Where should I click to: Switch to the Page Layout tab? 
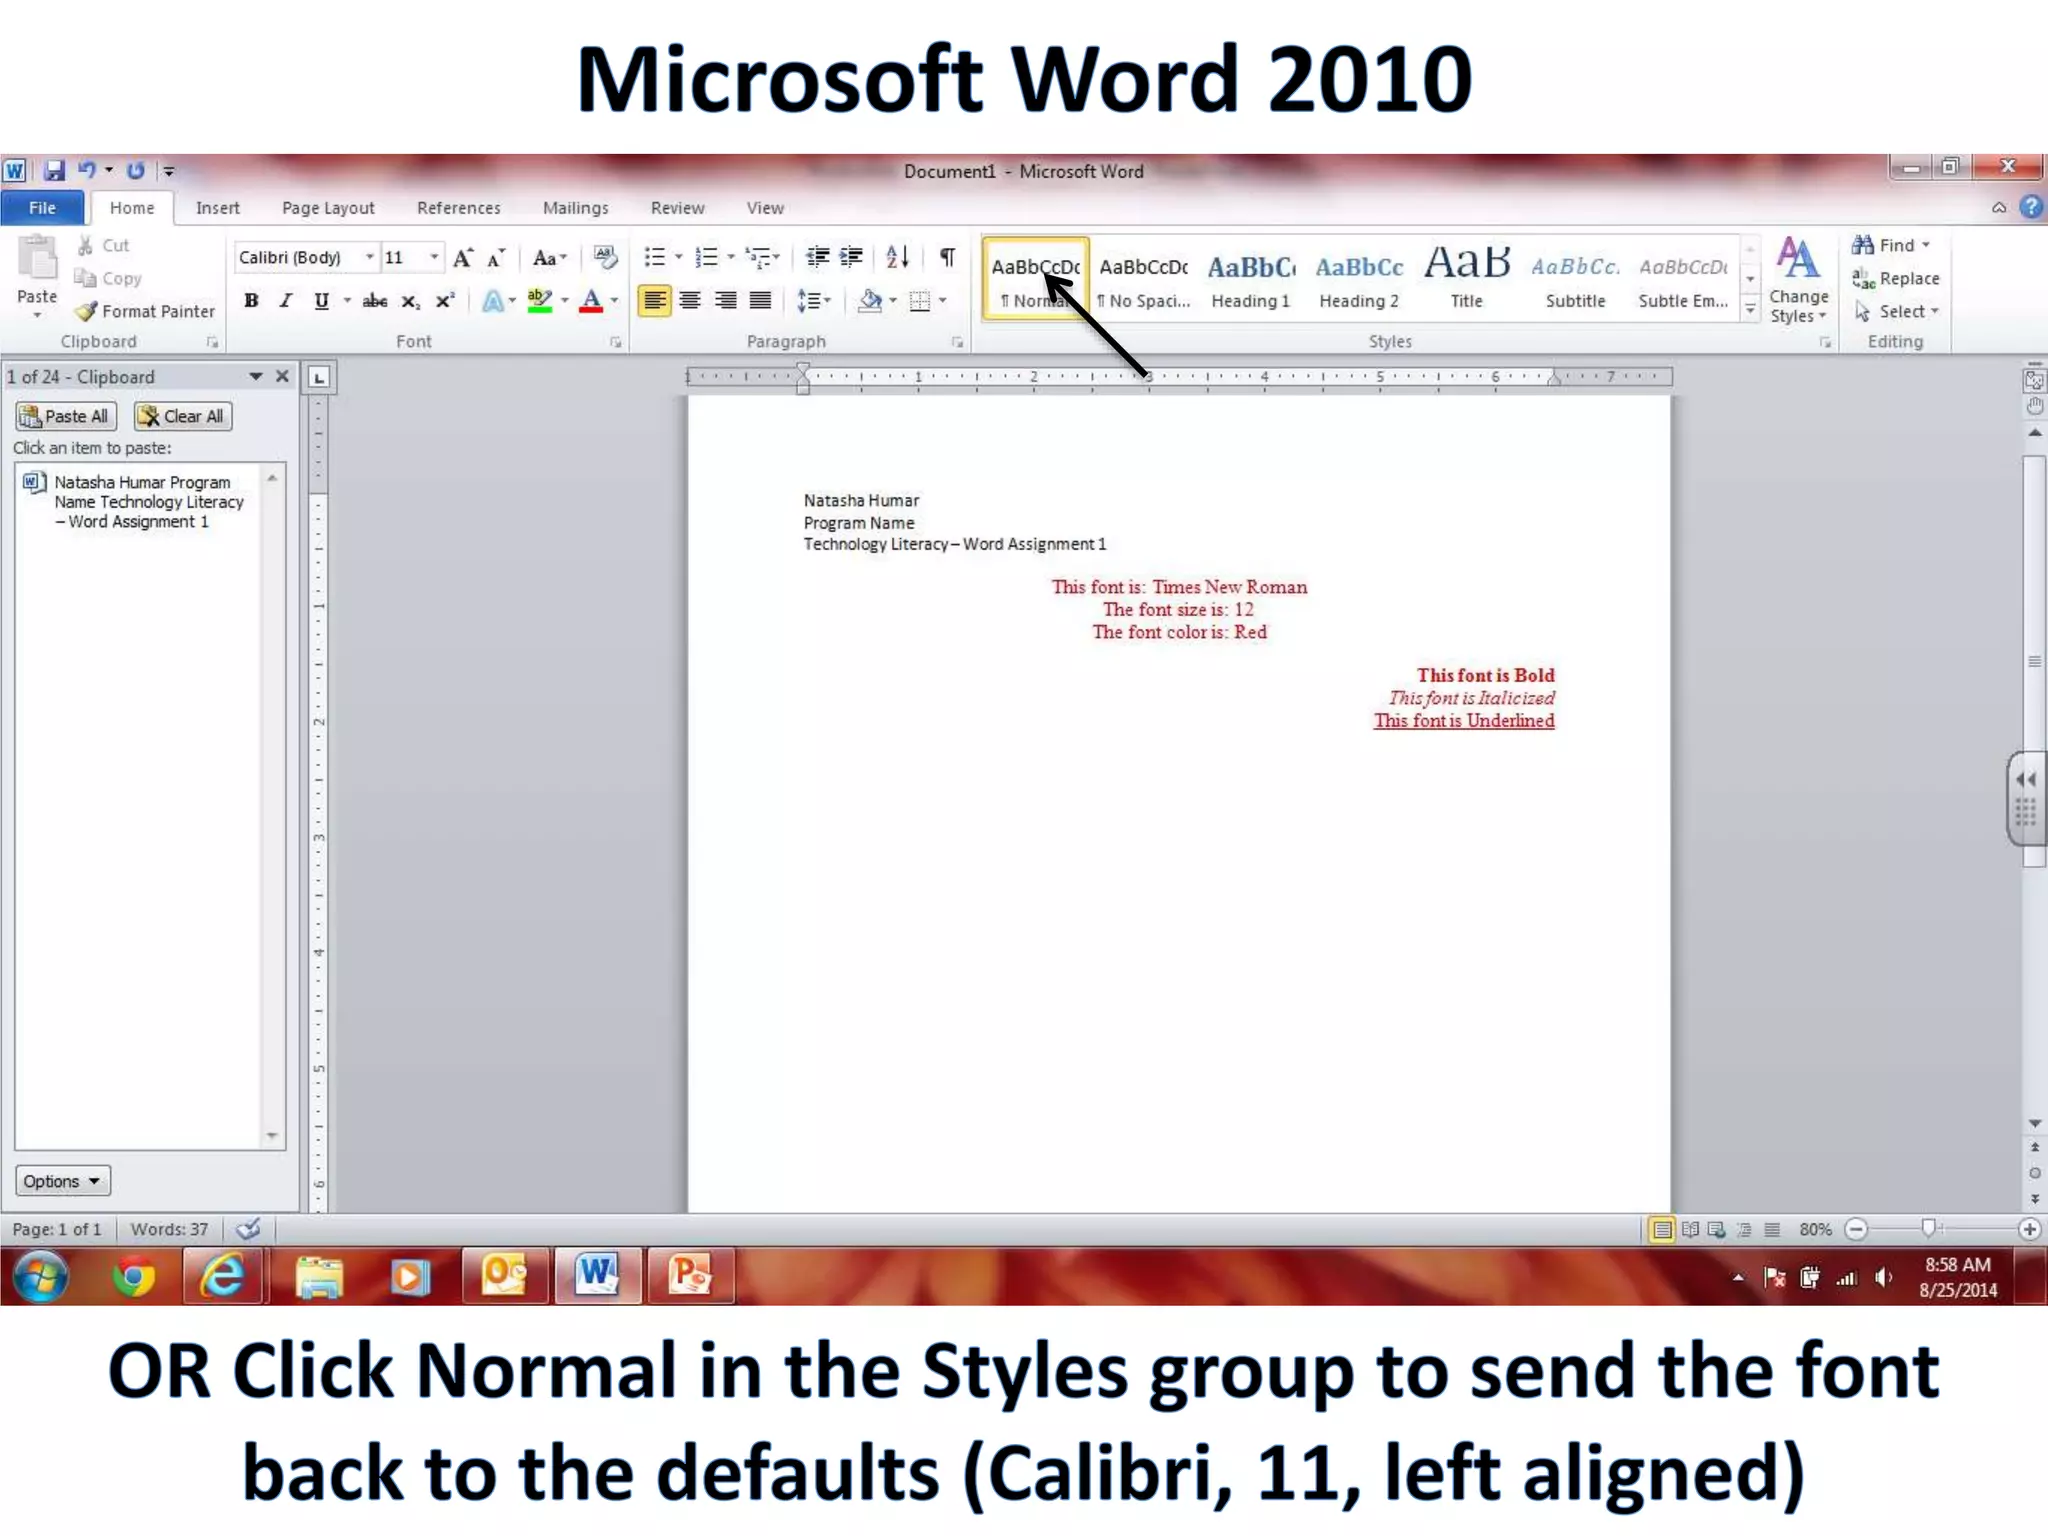pyautogui.click(x=328, y=207)
